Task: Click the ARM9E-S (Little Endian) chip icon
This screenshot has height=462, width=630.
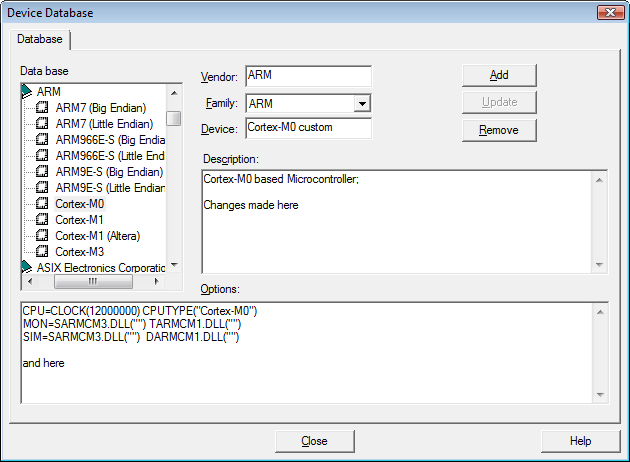Action: 42,188
